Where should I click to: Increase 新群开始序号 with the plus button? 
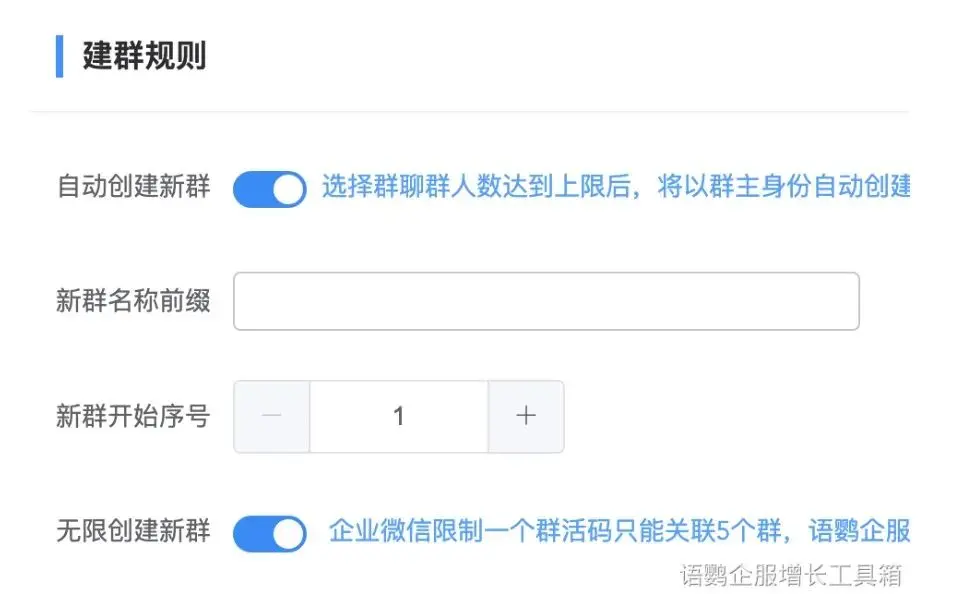pos(526,417)
